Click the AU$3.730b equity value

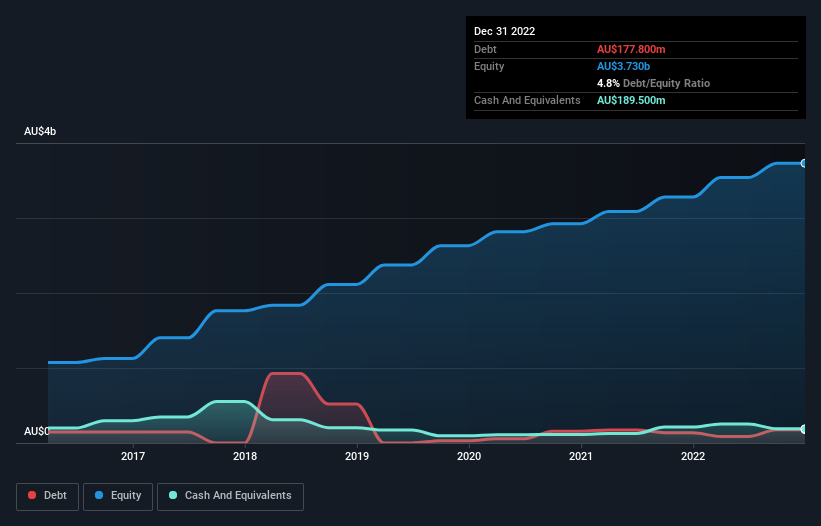[623, 66]
